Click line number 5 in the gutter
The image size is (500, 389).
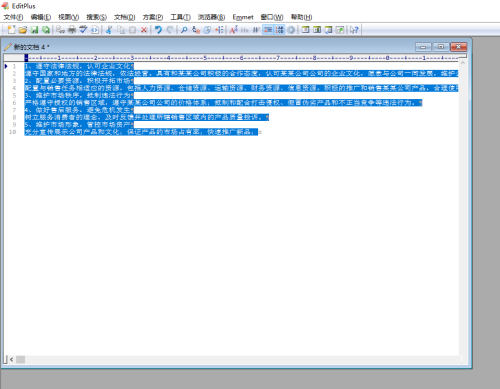click(x=14, y=95)
